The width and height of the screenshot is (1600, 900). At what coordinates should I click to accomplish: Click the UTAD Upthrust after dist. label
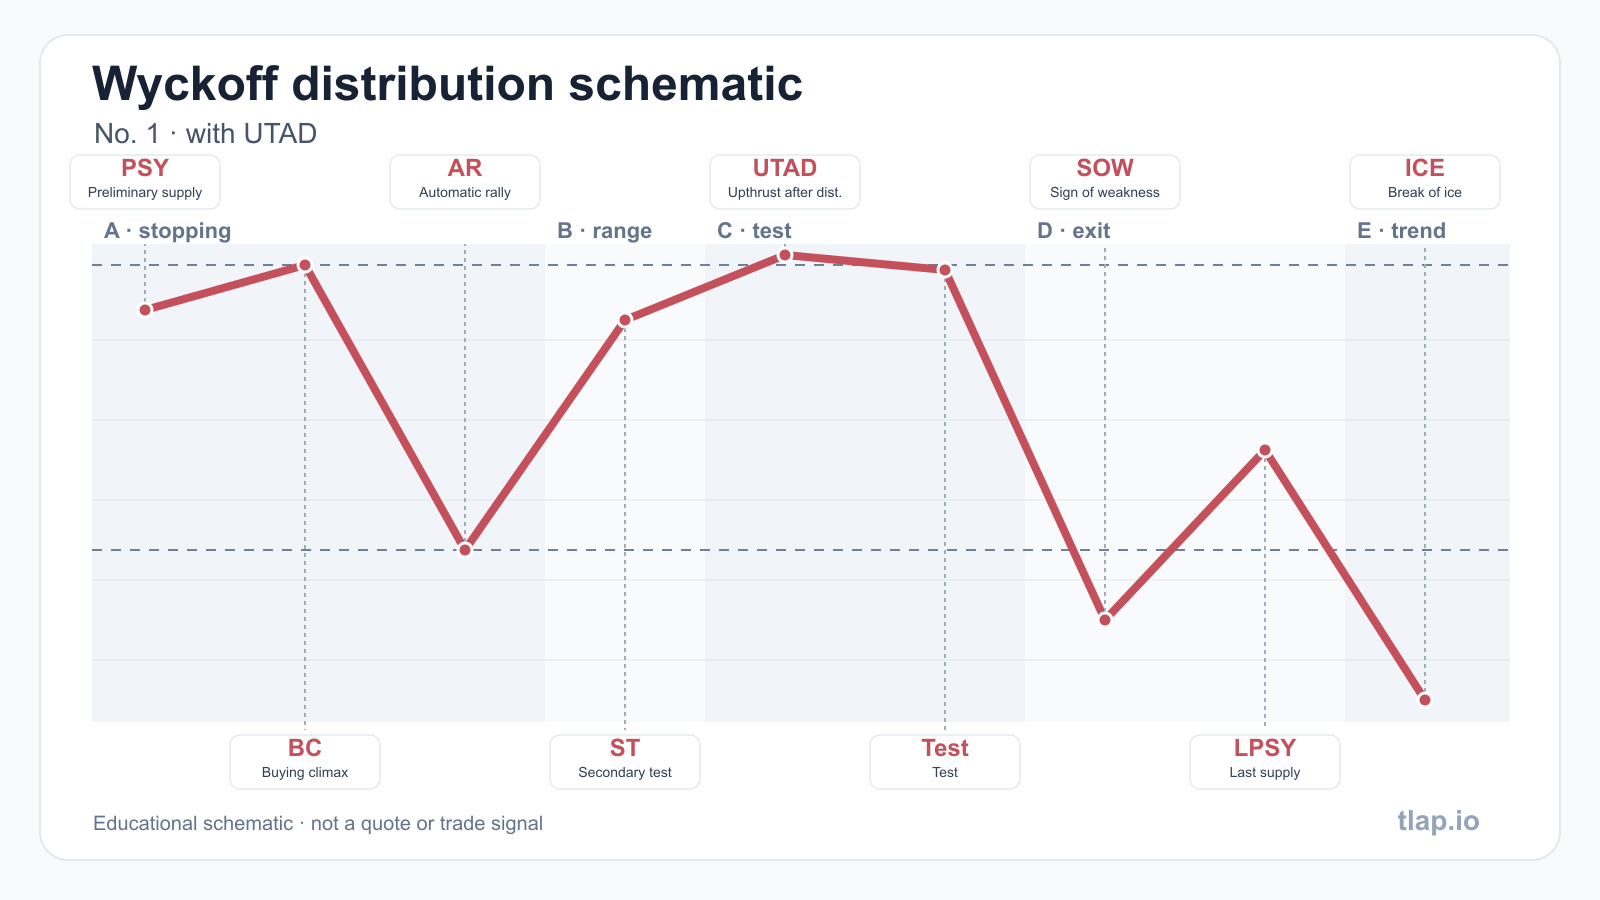click(785, 182)
